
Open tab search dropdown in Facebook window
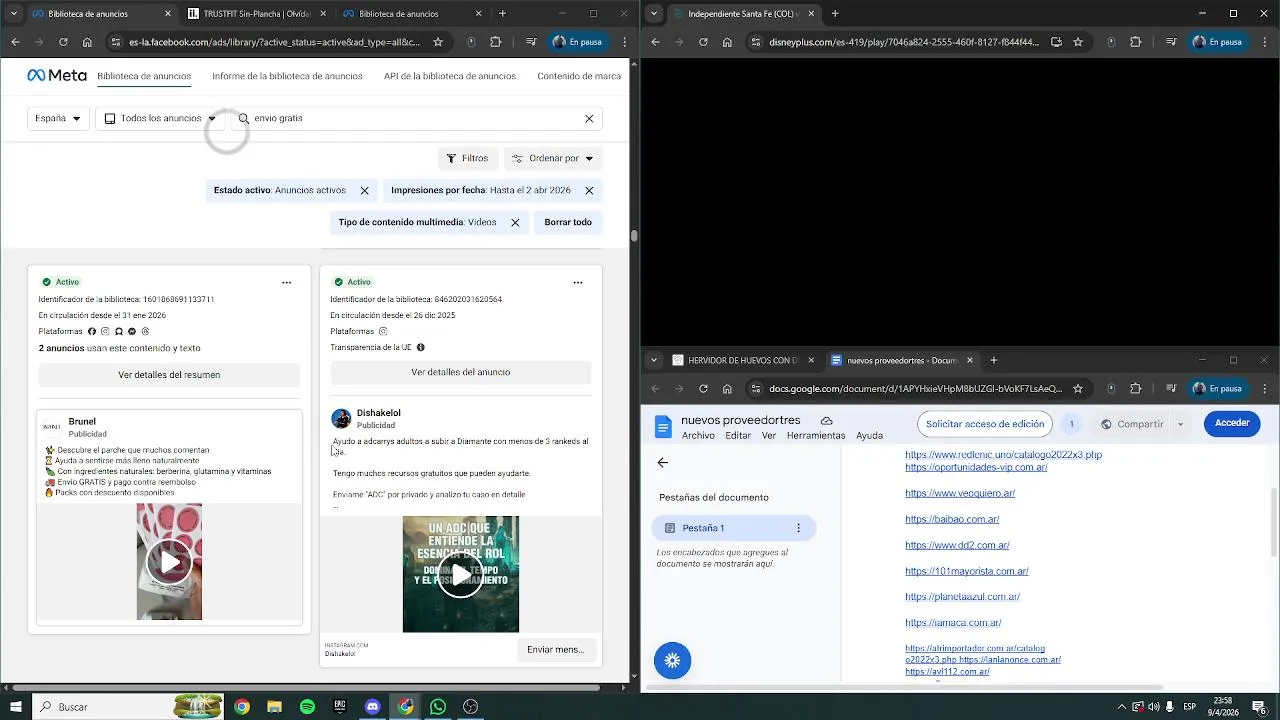point(14,14)
